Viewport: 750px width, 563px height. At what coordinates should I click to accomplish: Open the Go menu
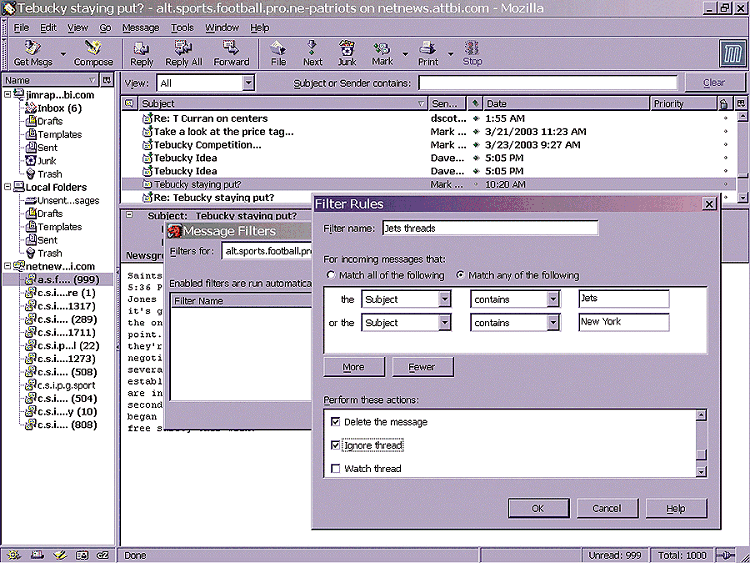pos(105,28)
